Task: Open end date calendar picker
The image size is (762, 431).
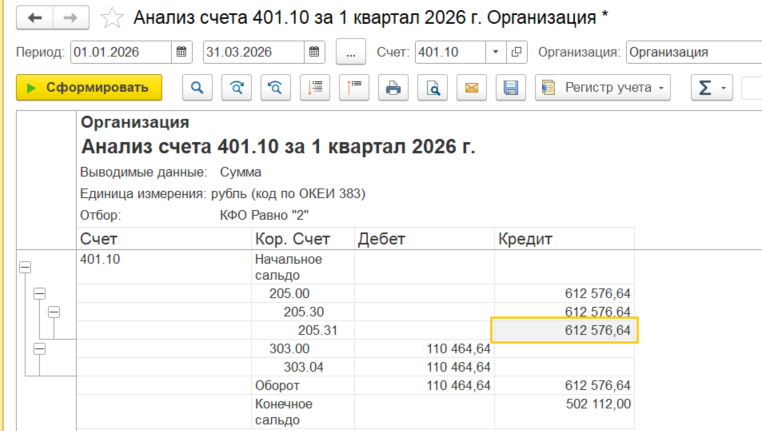Action: [314, 52]
